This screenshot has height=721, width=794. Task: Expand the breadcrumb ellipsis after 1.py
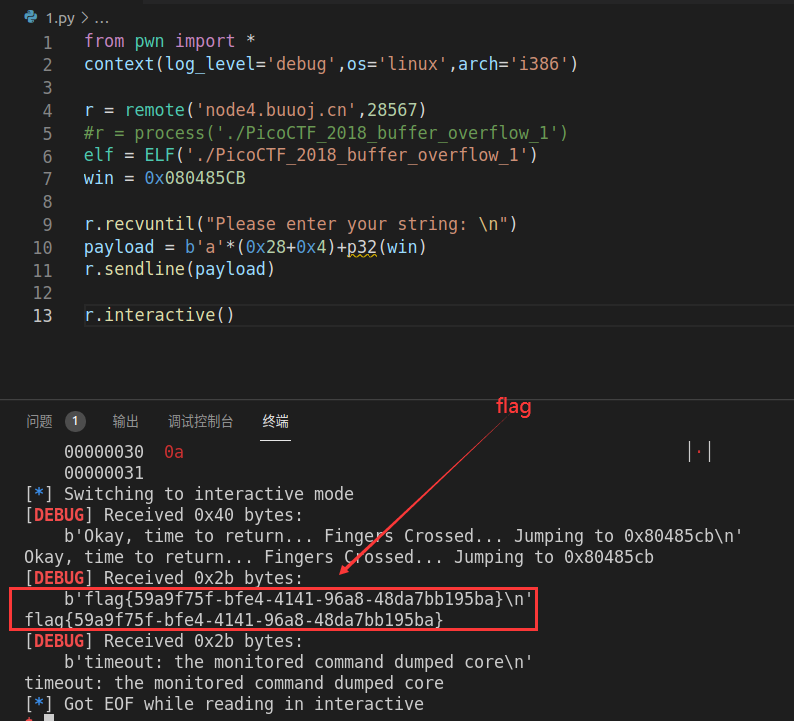101,18
